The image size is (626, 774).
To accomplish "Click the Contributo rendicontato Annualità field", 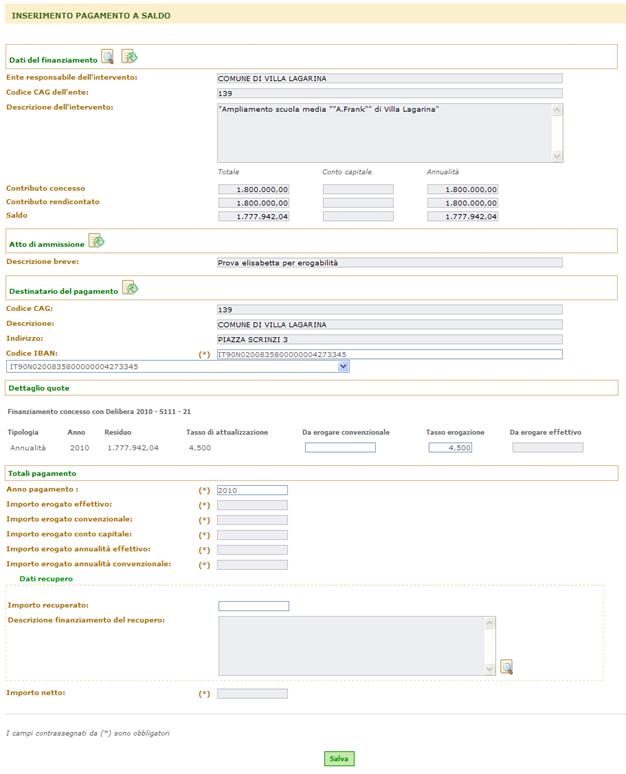I will click(463, 203).
